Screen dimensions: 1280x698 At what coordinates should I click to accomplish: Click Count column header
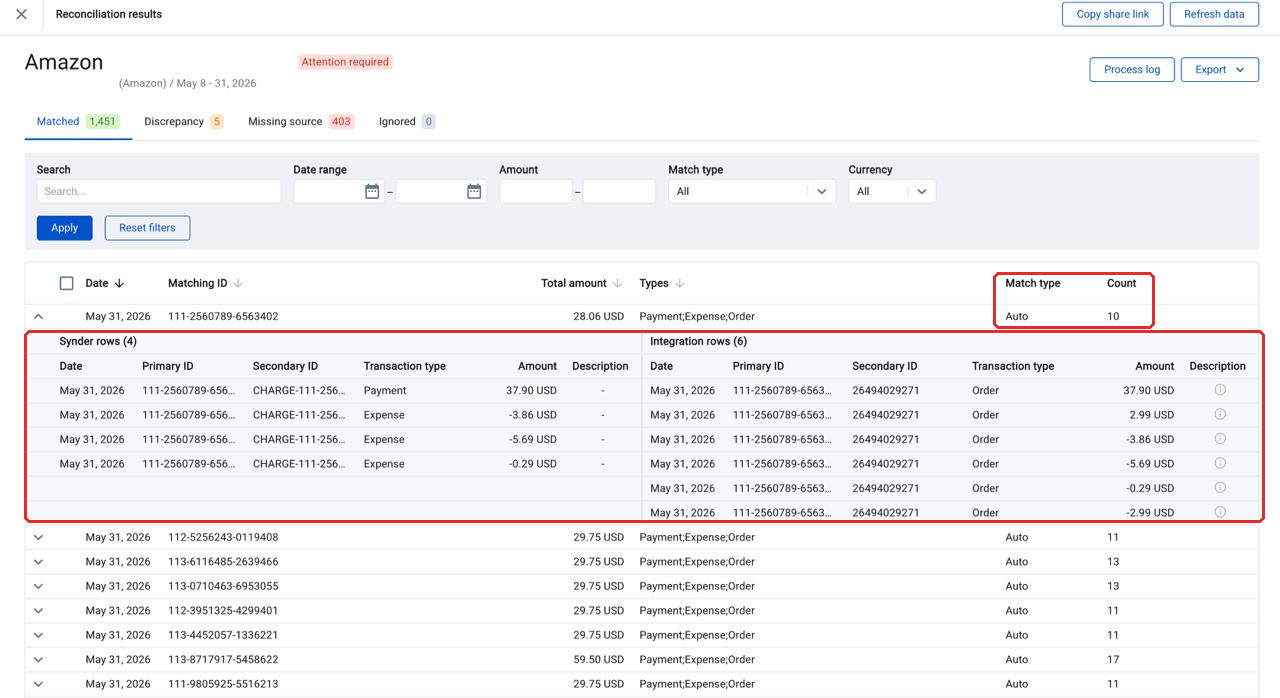pyautogui.click(x=1121, y=283)
